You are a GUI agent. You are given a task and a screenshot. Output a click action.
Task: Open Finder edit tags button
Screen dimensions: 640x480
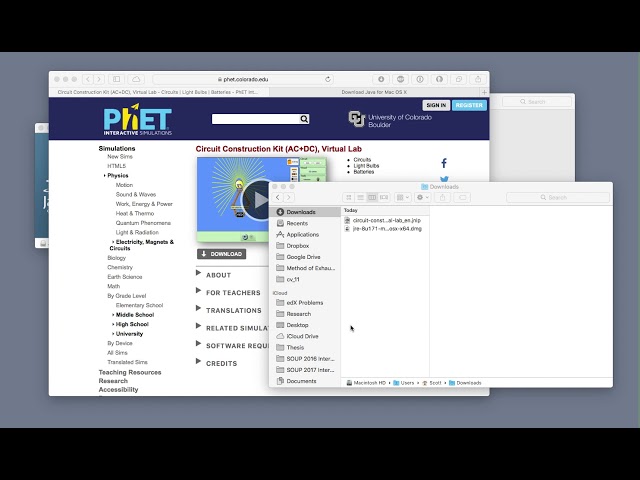[x=462, y=198]
